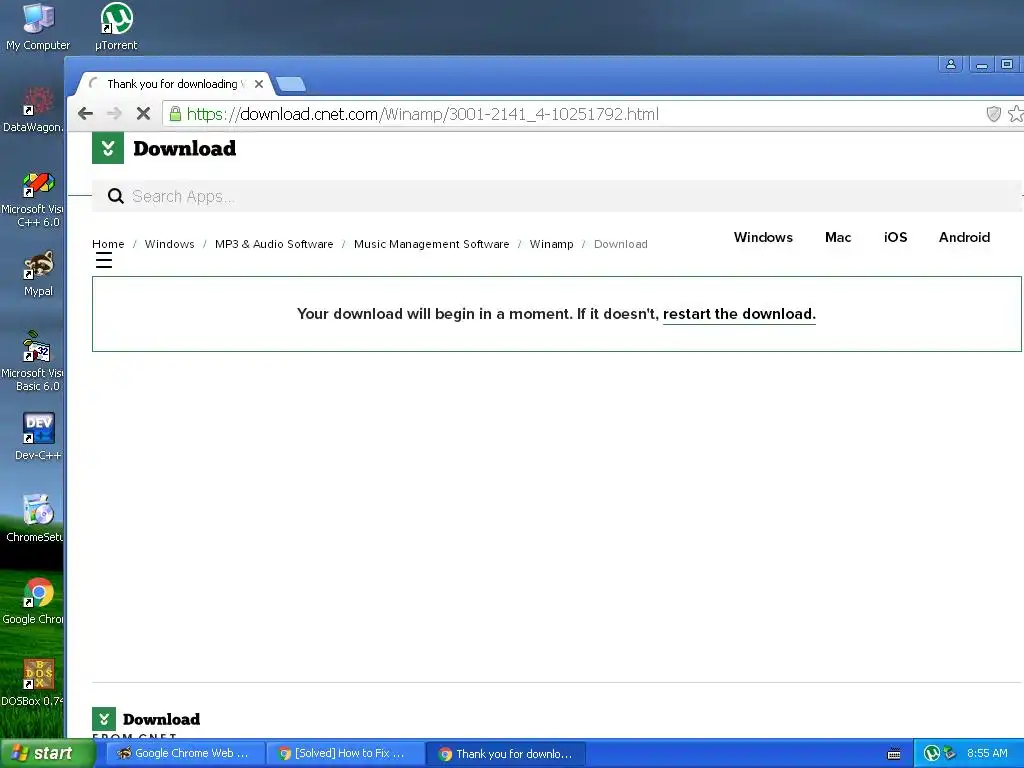Open Music Management Software breadcrumb
1024x768 pixels.
(431, 244)
